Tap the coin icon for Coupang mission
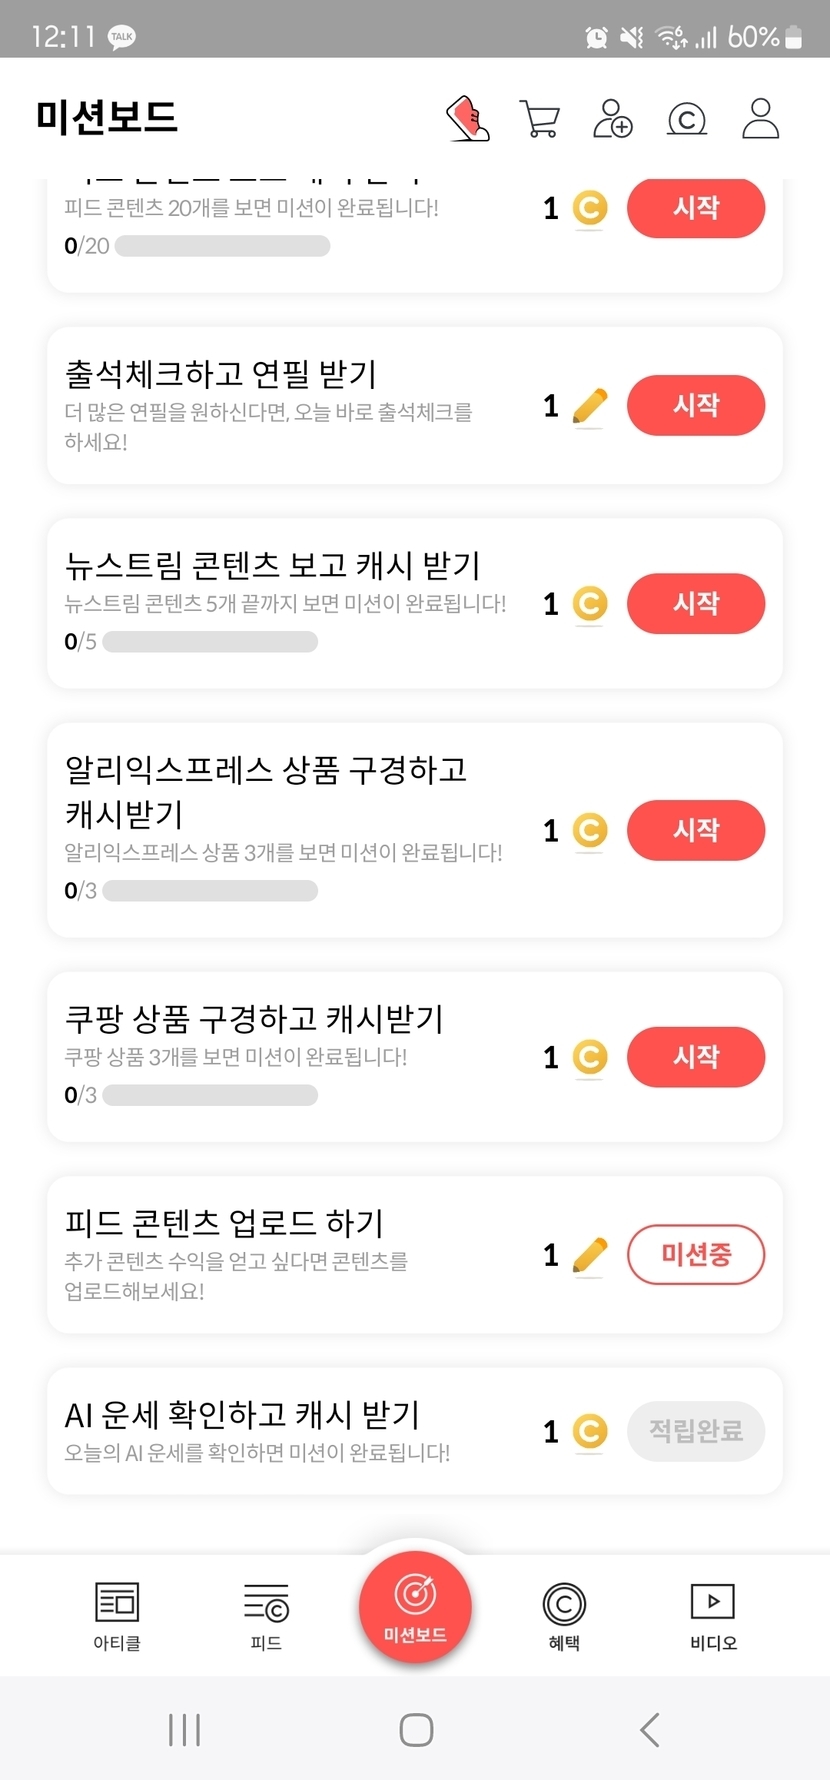Image resolution: width=830 pixels, height=1780 pixels. click(590, 1057)
